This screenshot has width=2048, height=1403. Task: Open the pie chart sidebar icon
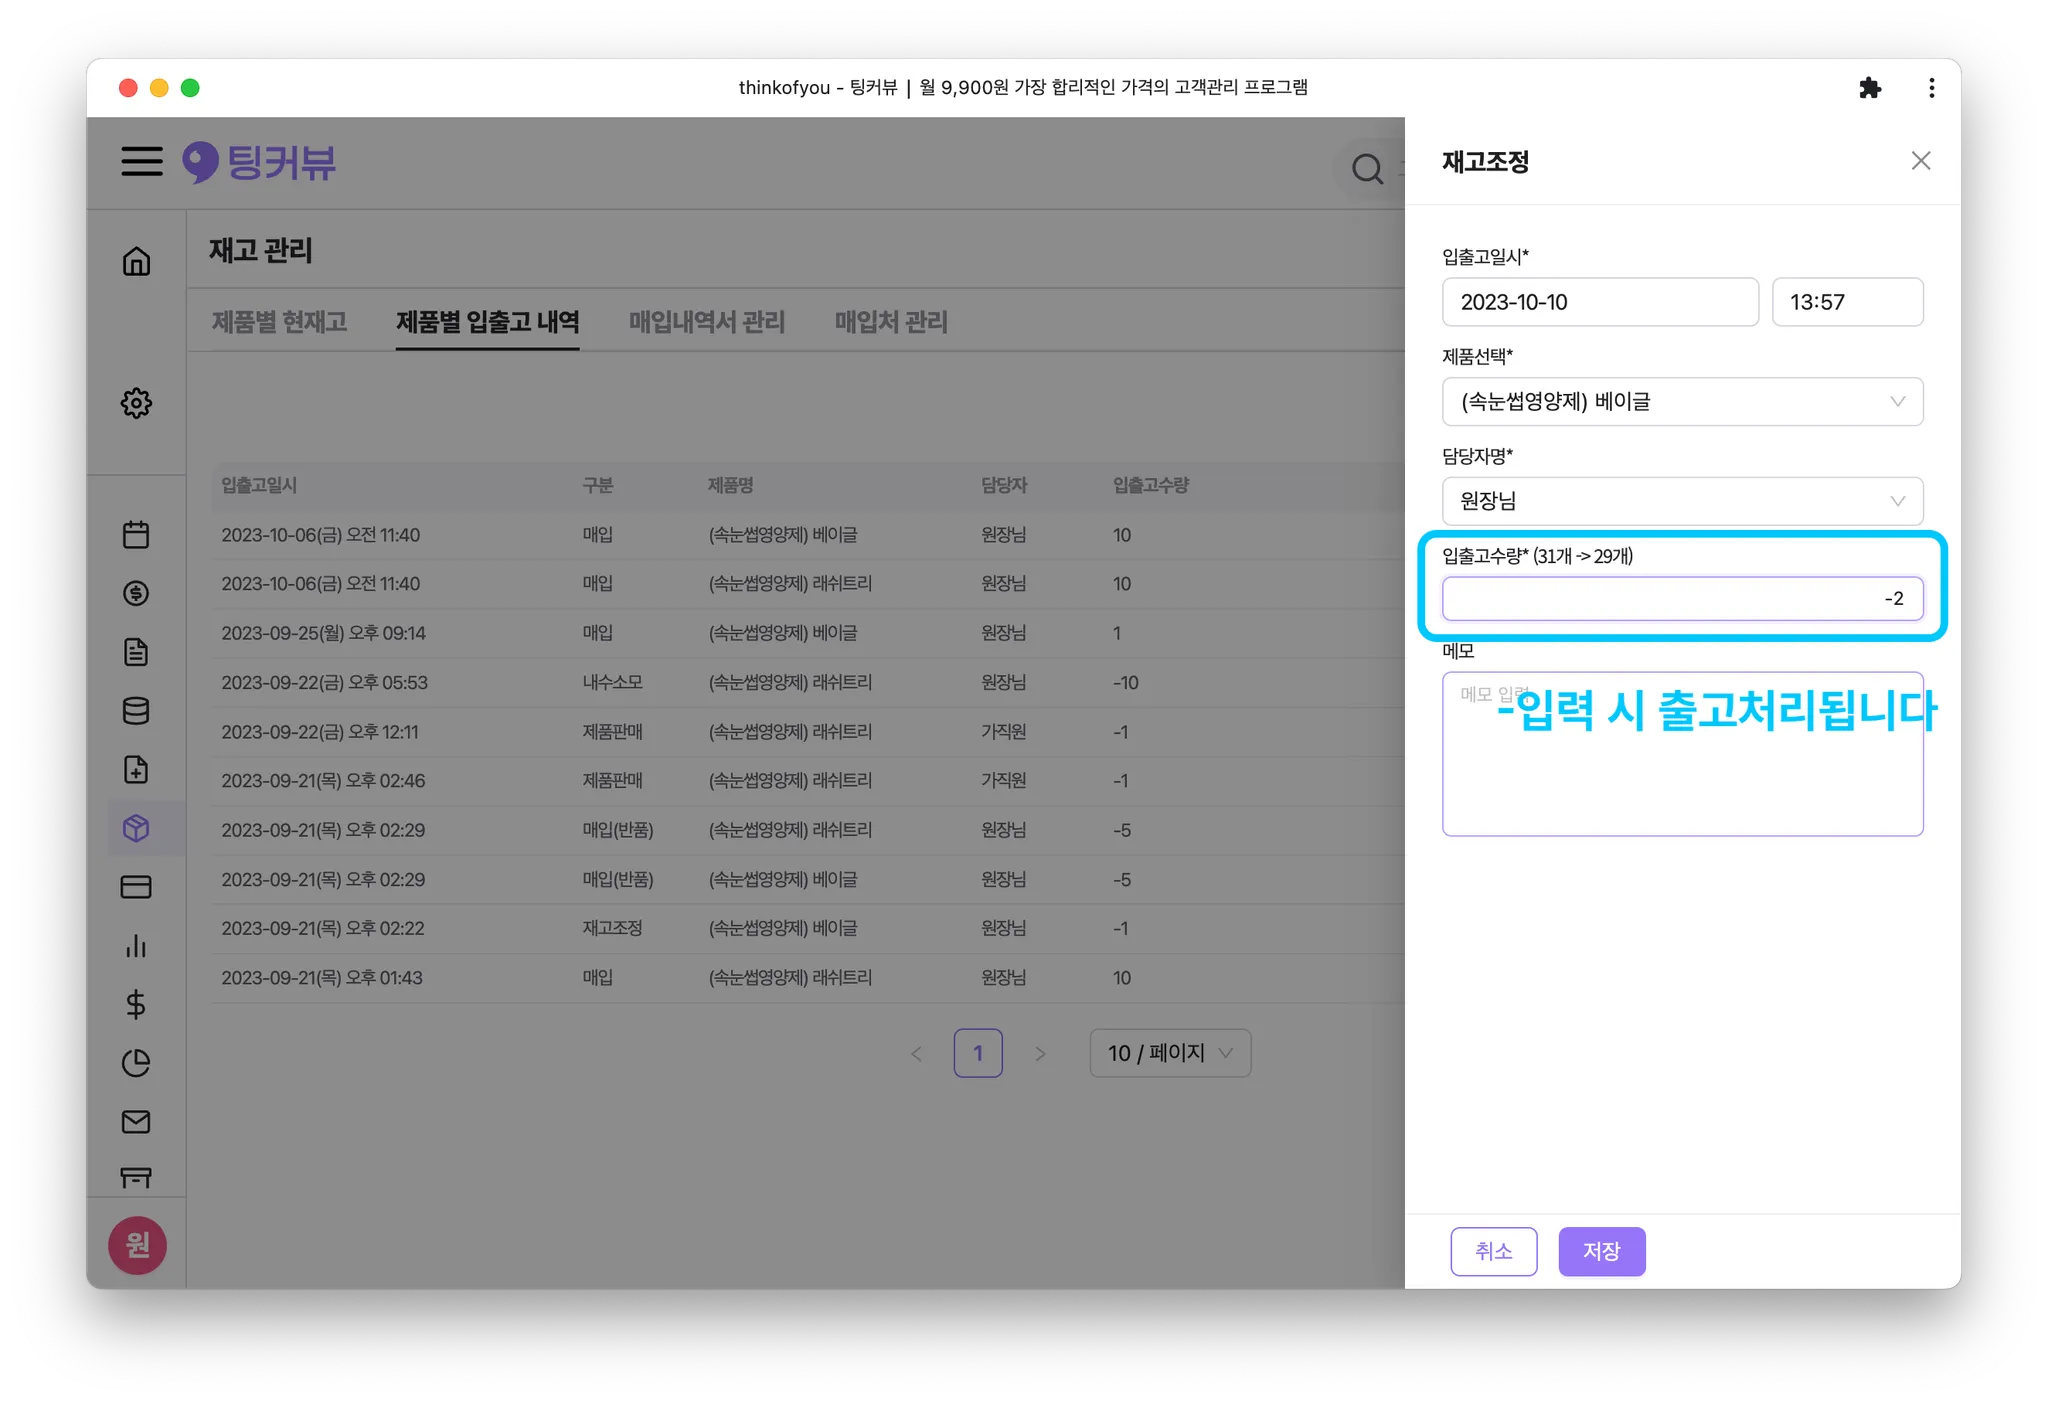136,1063
